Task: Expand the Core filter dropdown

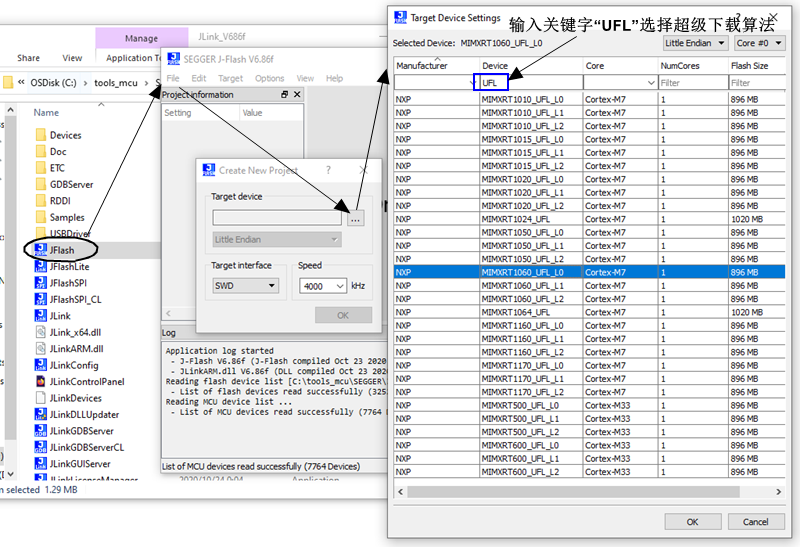Action: click(x=651, y=83)
